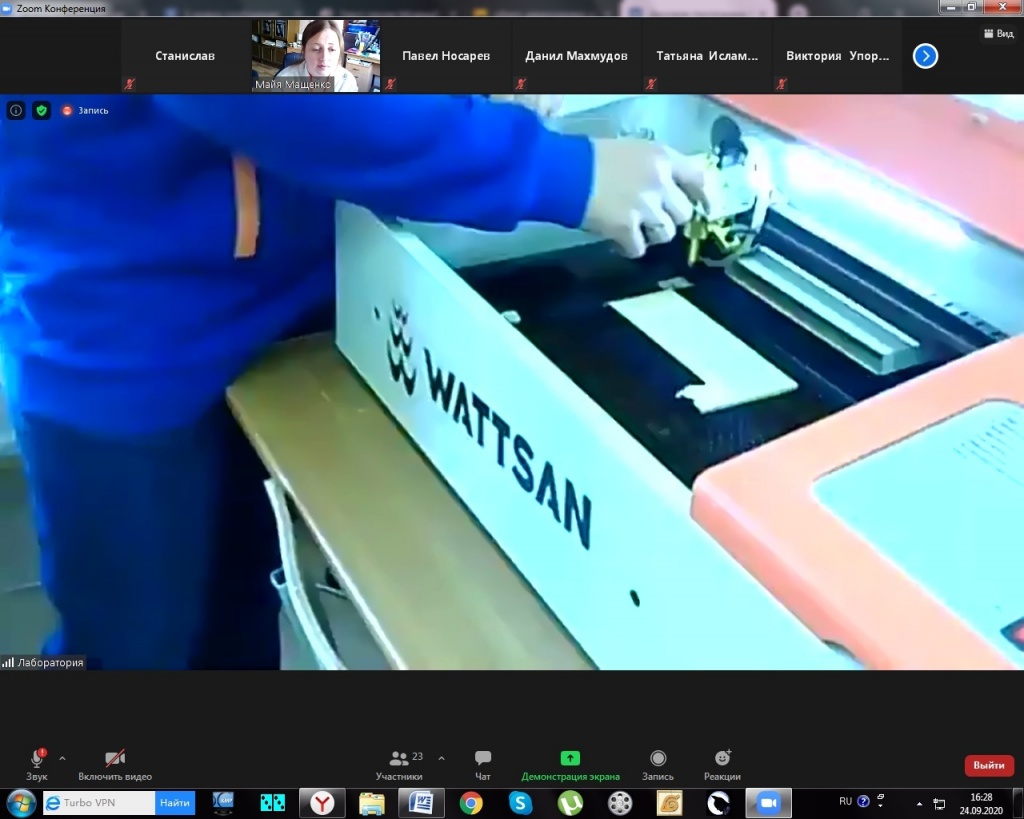Screen dimensions: 1024x819
Task: Click the red Выйти leave button
Action: click(988, 765)
